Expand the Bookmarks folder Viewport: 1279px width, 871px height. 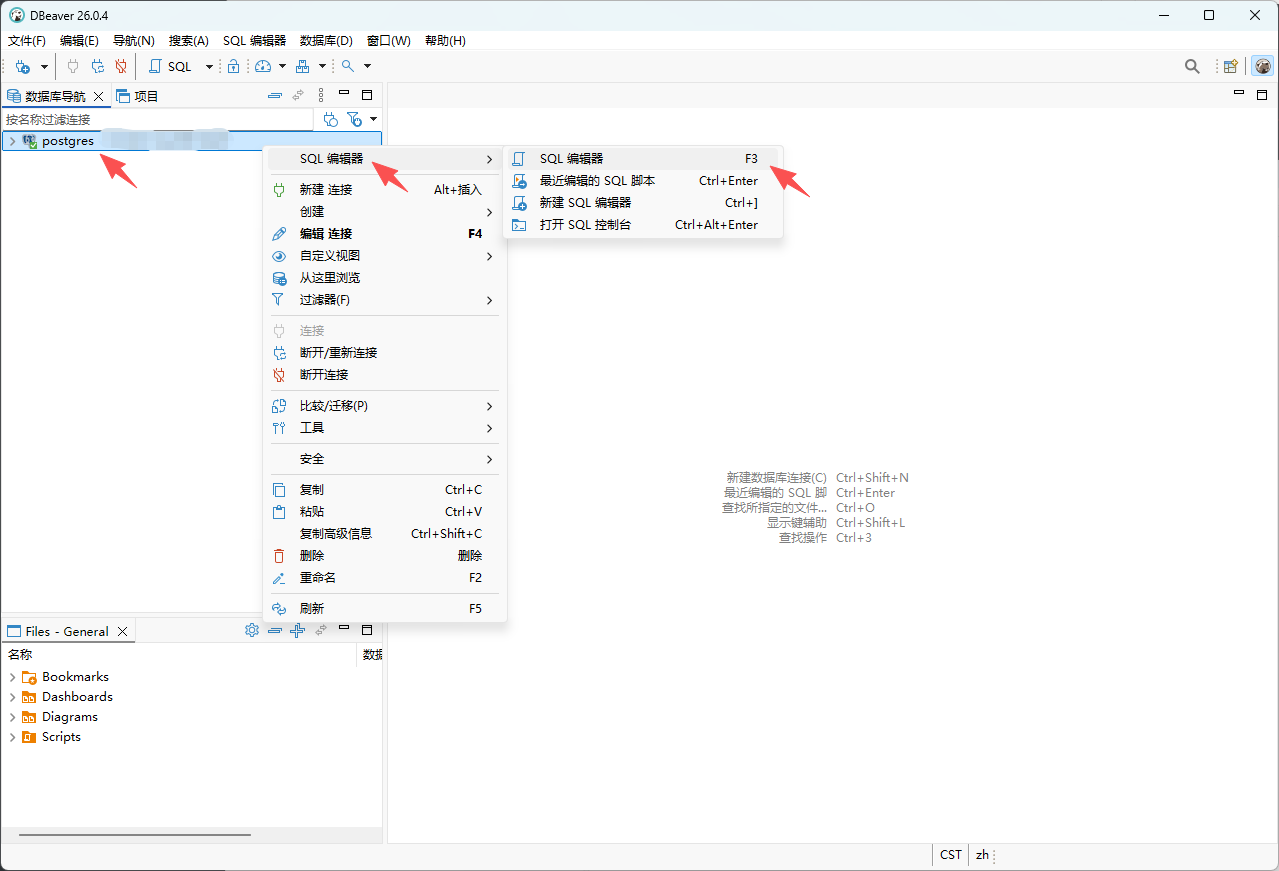tap(12, 677)
